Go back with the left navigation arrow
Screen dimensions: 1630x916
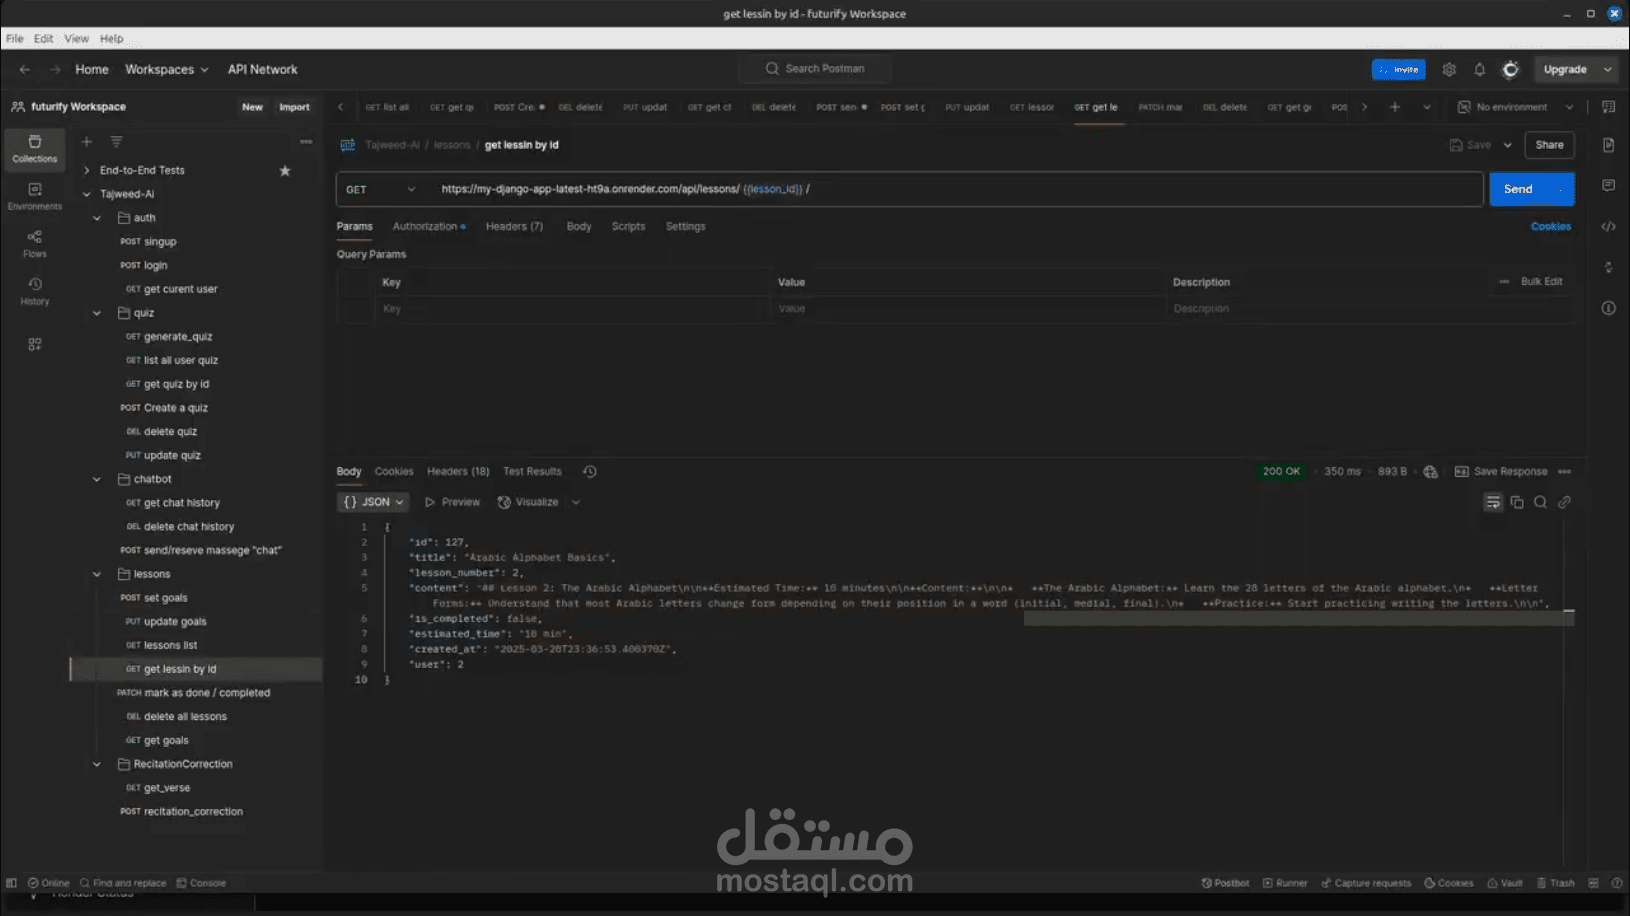click(25, 69)
